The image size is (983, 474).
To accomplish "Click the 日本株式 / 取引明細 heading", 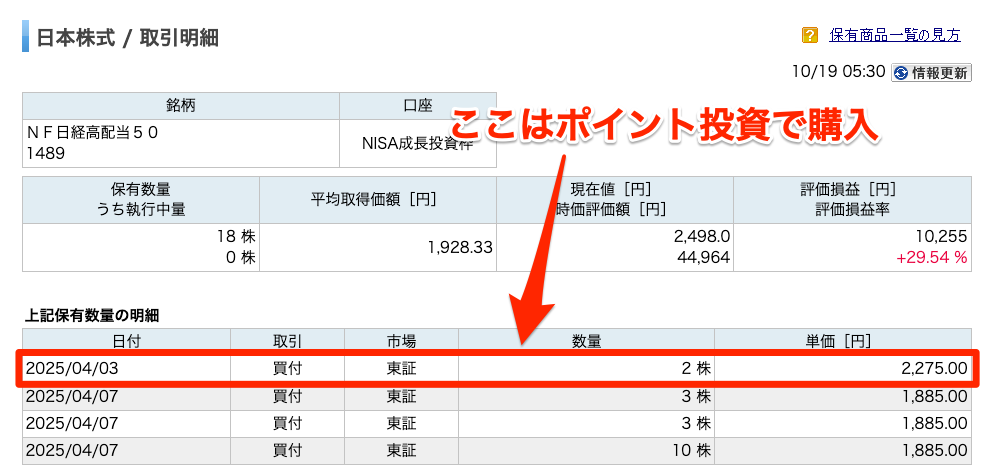I will [x=127, y=37].
